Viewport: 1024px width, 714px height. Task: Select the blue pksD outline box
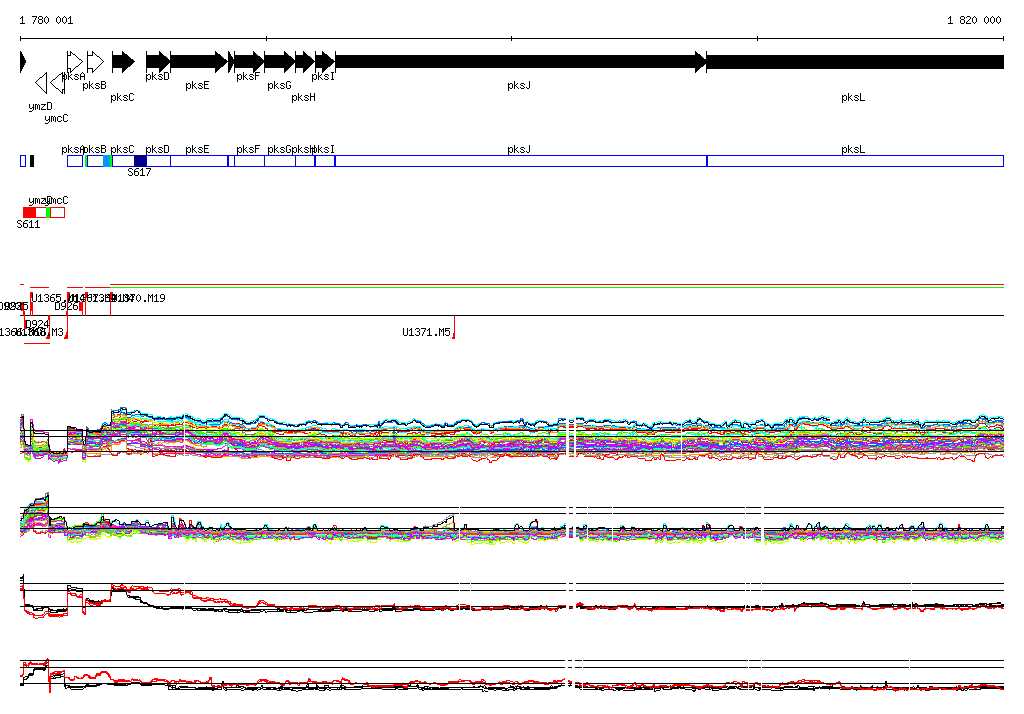[159, 161]
